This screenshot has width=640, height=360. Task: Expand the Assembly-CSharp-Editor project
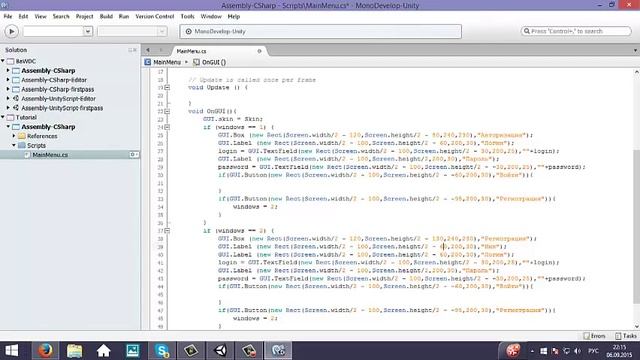point(8,80)
